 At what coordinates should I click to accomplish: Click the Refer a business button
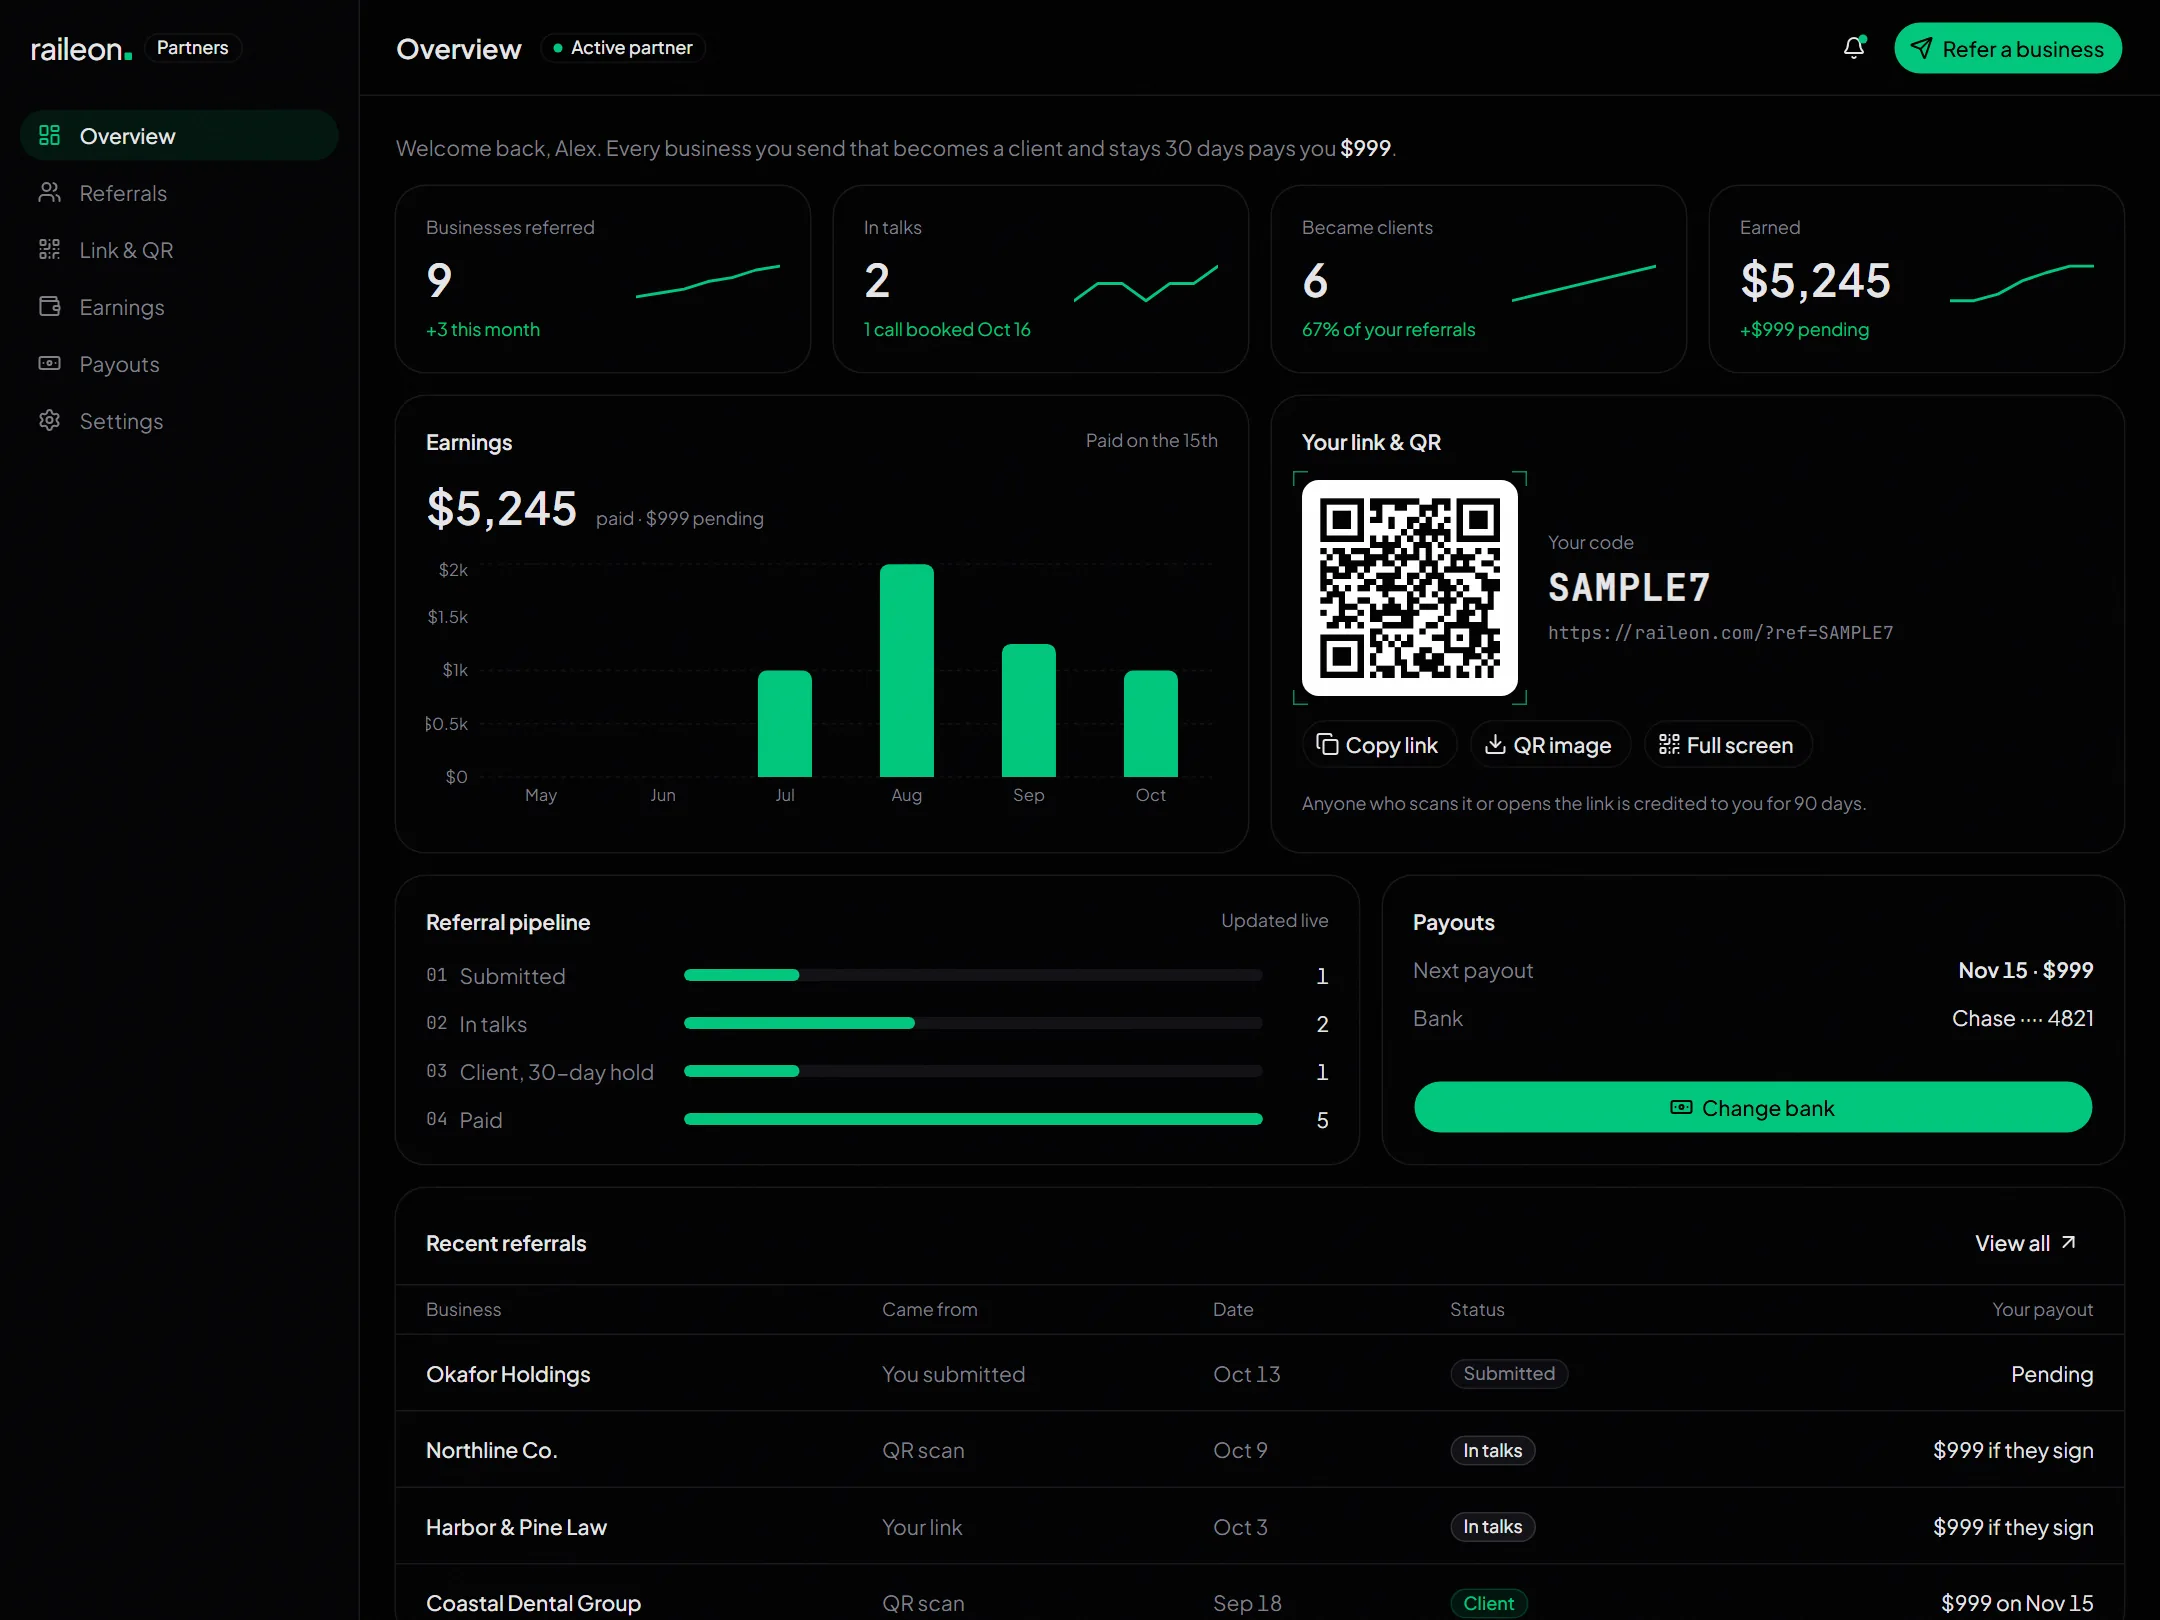pos(2007,48)
